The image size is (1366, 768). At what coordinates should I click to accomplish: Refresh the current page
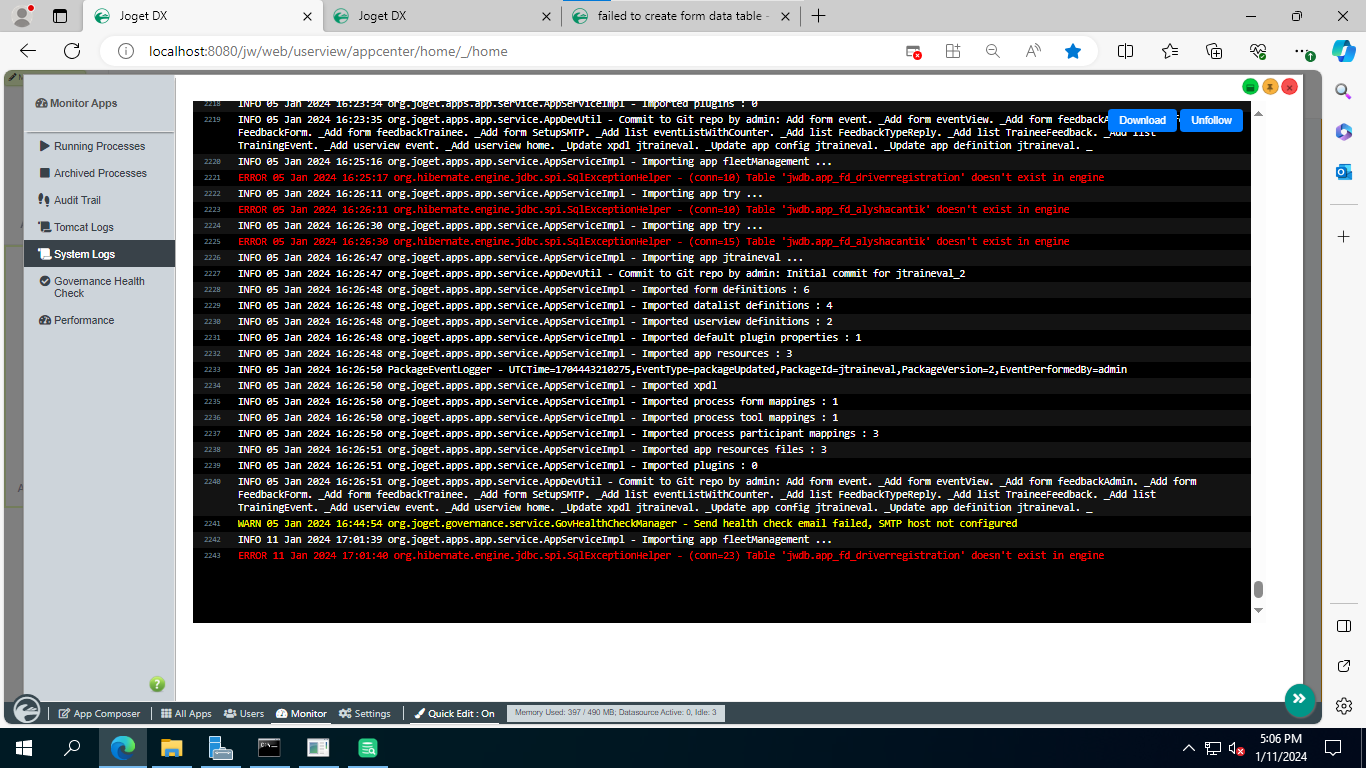click(x=72, y=51)
